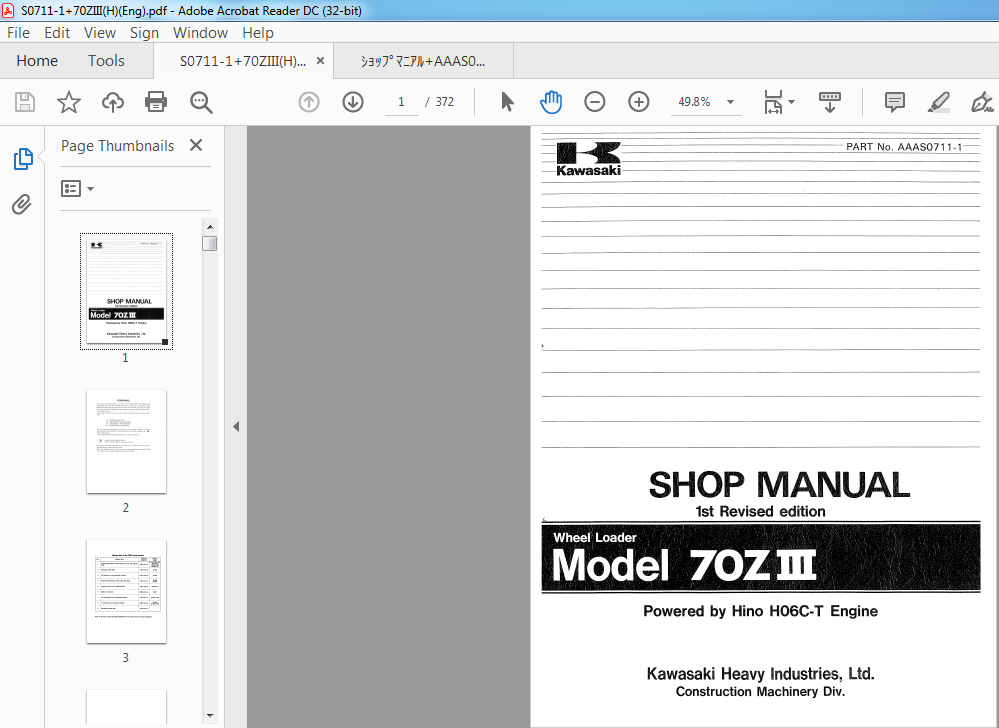Open the Sign menu
999x728 pixels.
point(145,32)
